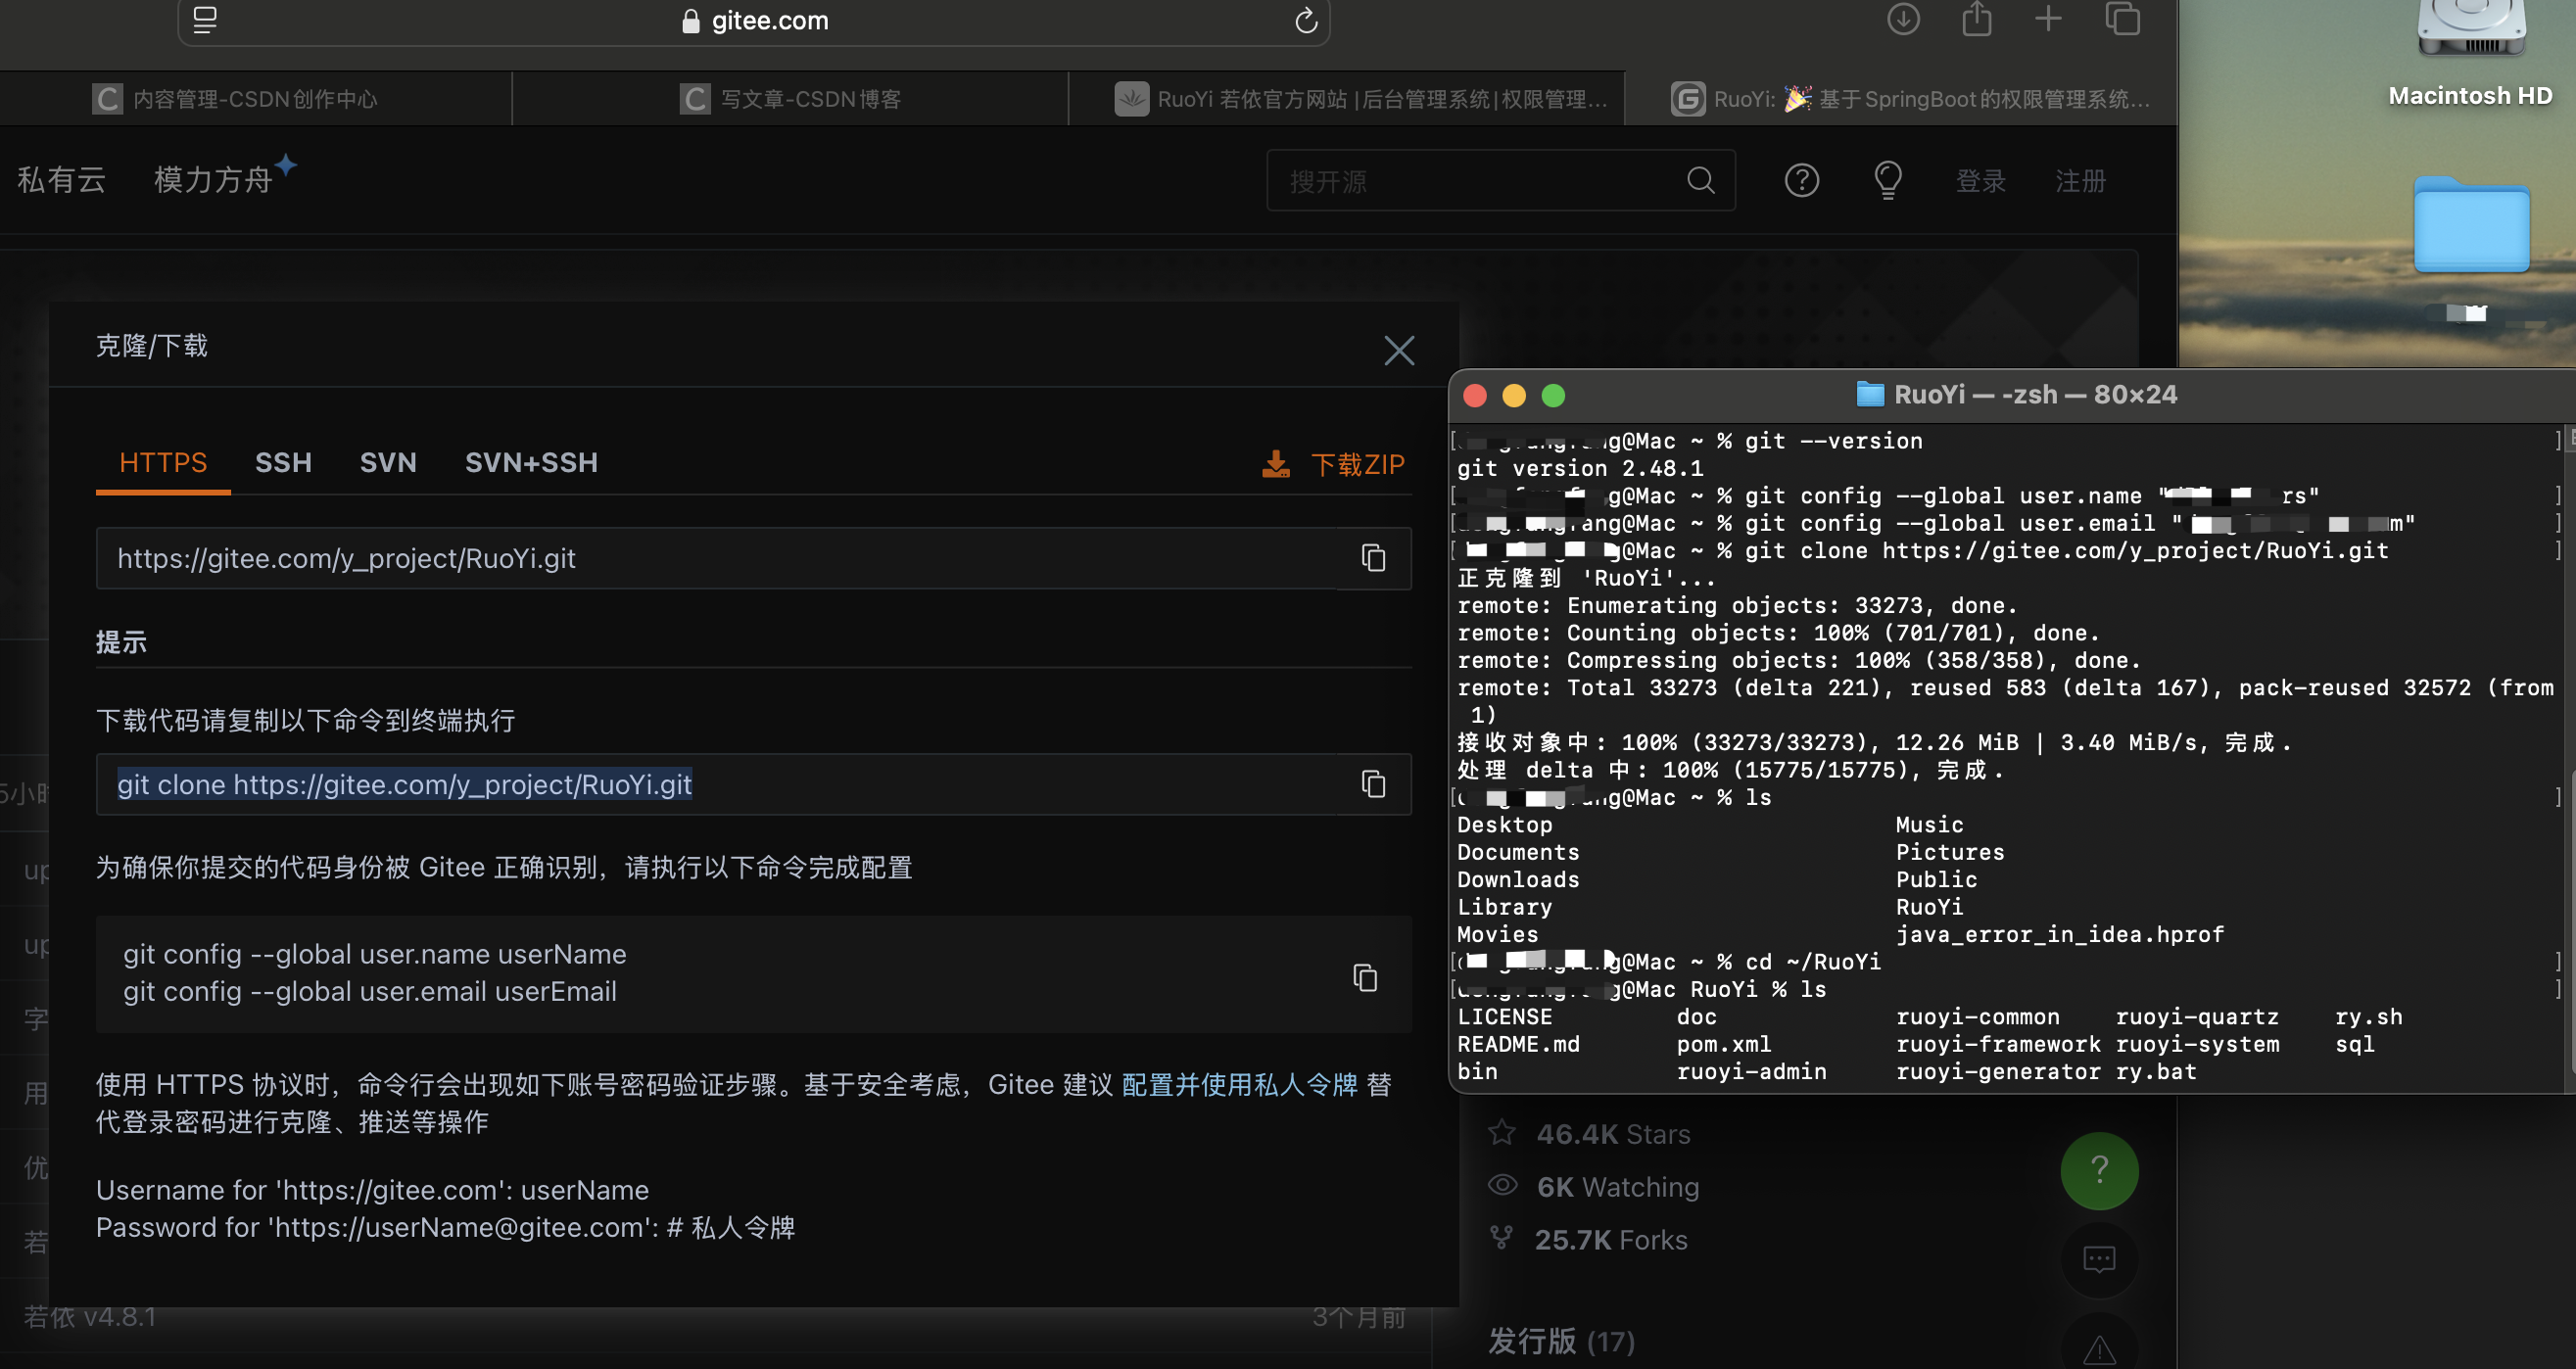Viewport: 2576px width, 1369px height.
Task: Click 'ruoyi-generator' in Terminal listing
Action: [x=1998, y=1071]
